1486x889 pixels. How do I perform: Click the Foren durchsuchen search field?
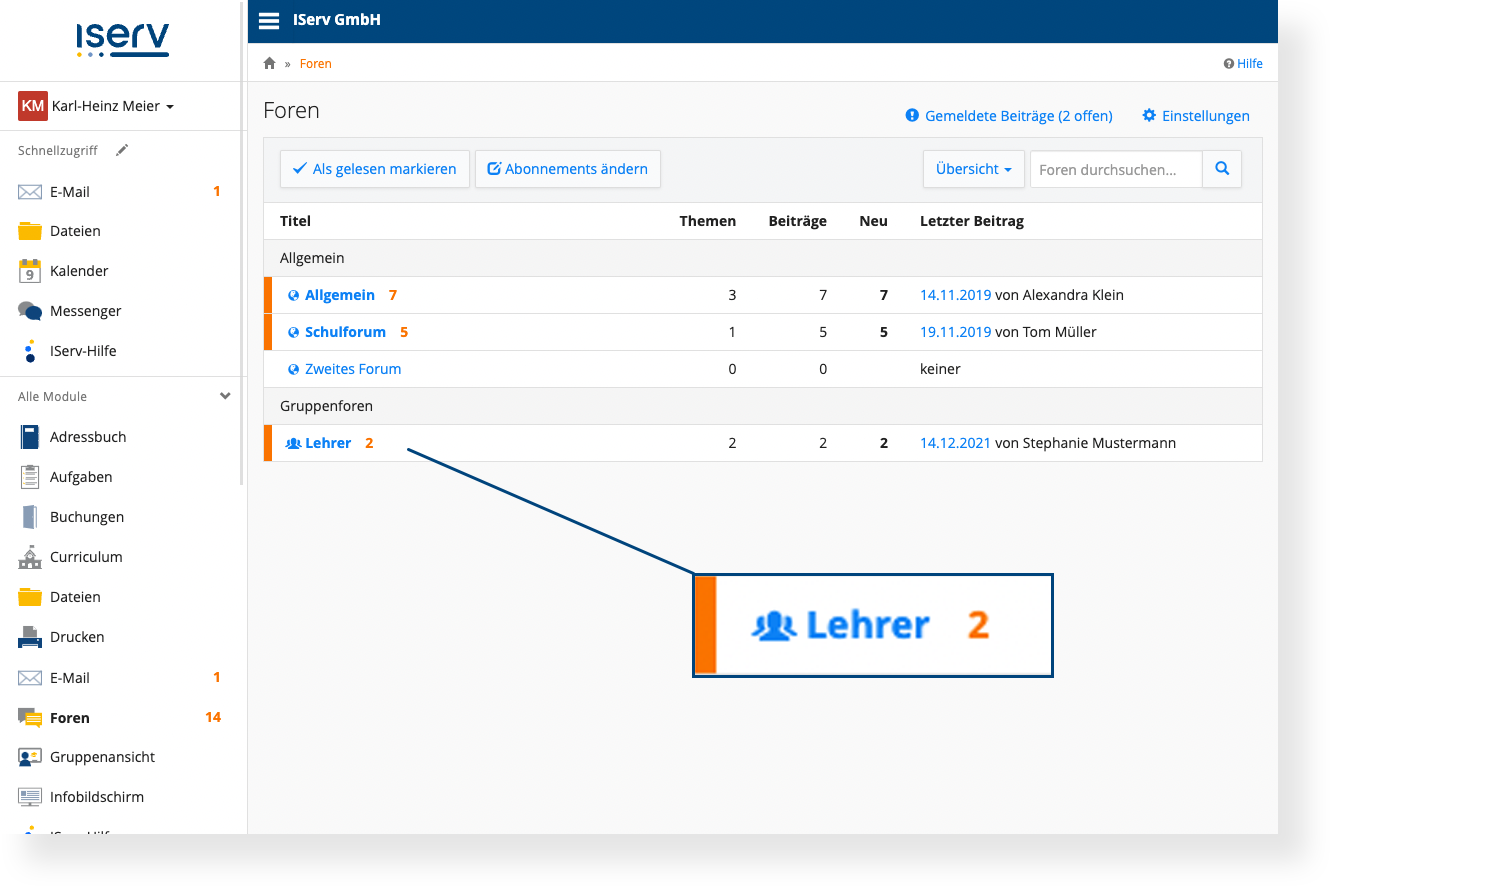(1115, 170)
